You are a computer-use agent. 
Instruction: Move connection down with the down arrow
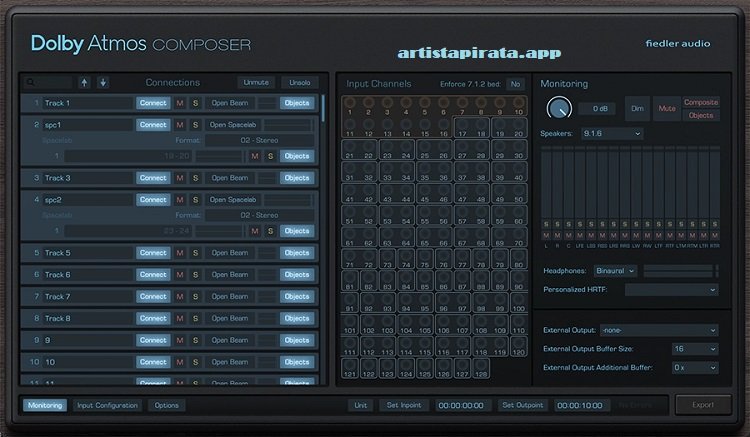point(103,83)
